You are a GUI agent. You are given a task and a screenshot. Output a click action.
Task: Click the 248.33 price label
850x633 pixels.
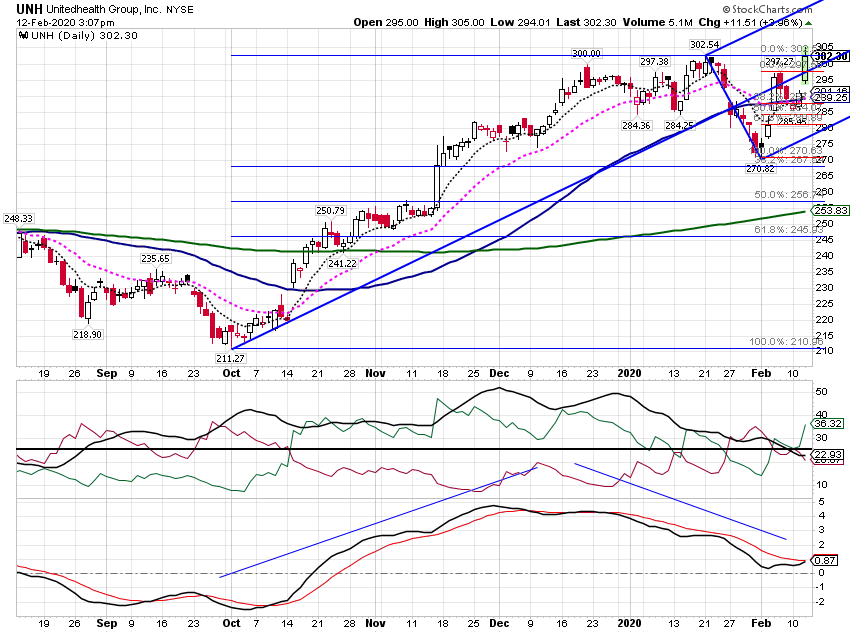click(x=18, y=218)
